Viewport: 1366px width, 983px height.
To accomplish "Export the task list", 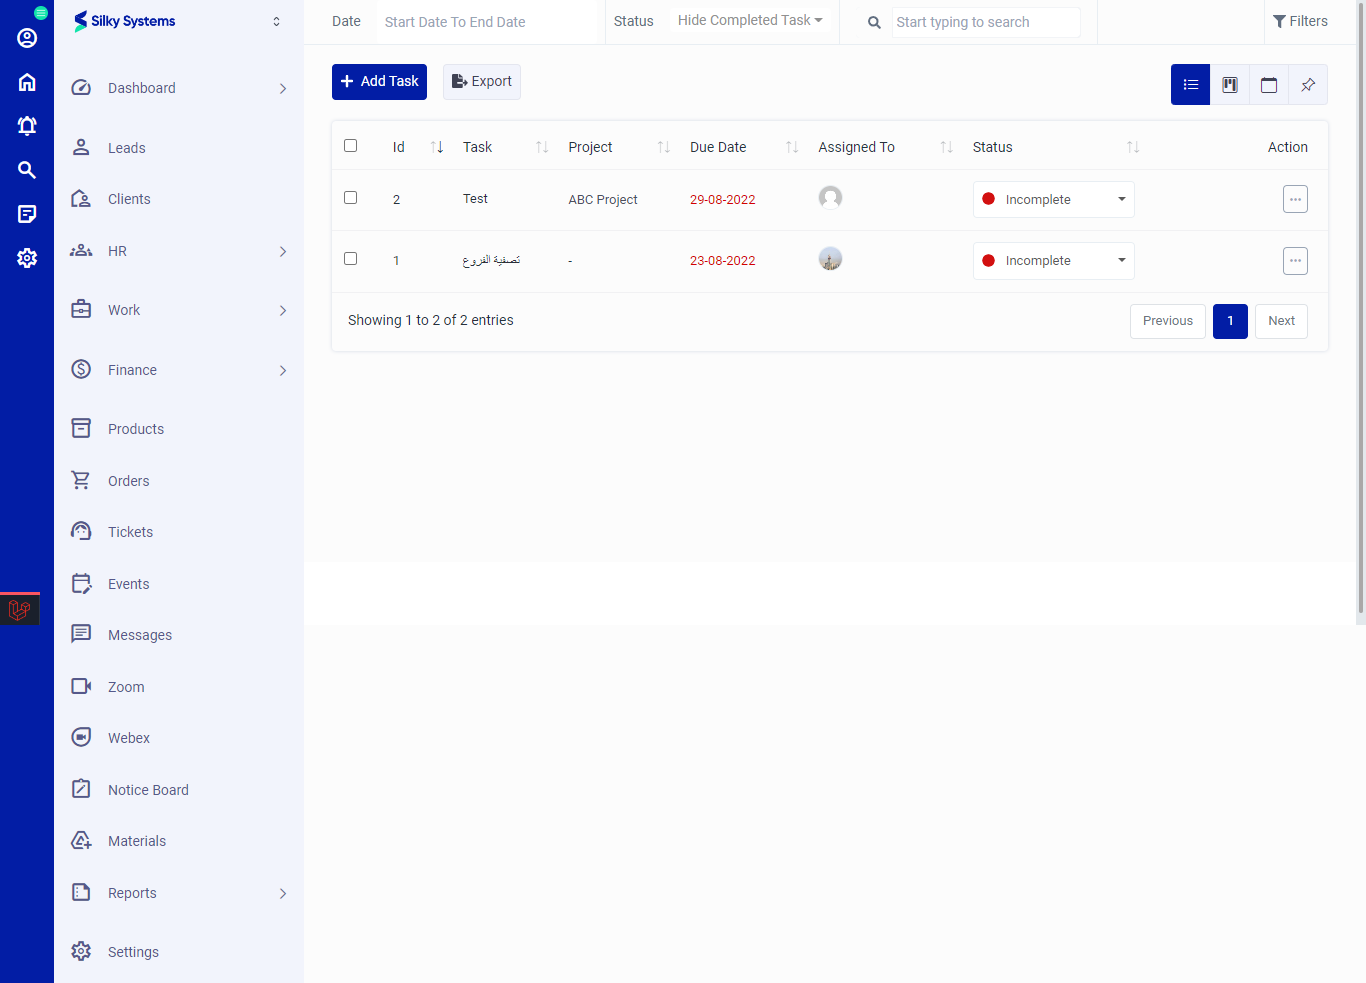I will (x=482, y=82).
